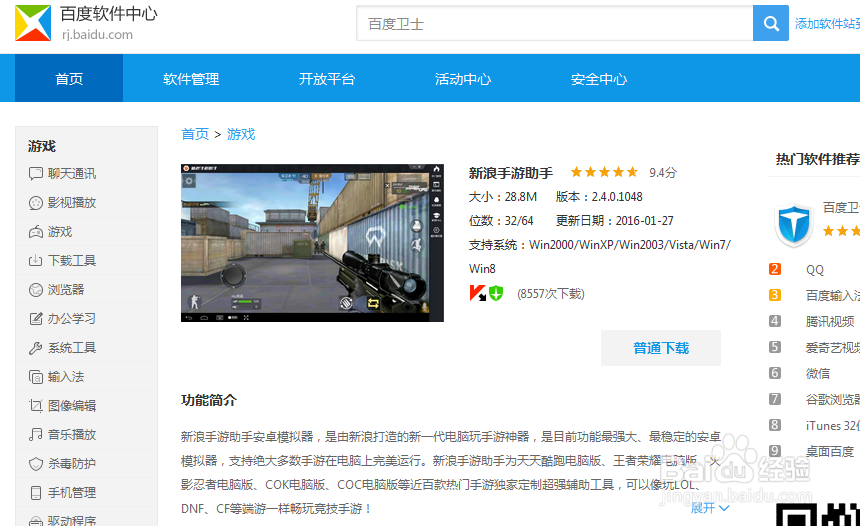Image resolution: width=860 pixels, height=526 pixels.
Task: Open the 活动中心 navigation tab
Action: pyautogui.click(x=463, y=79)
